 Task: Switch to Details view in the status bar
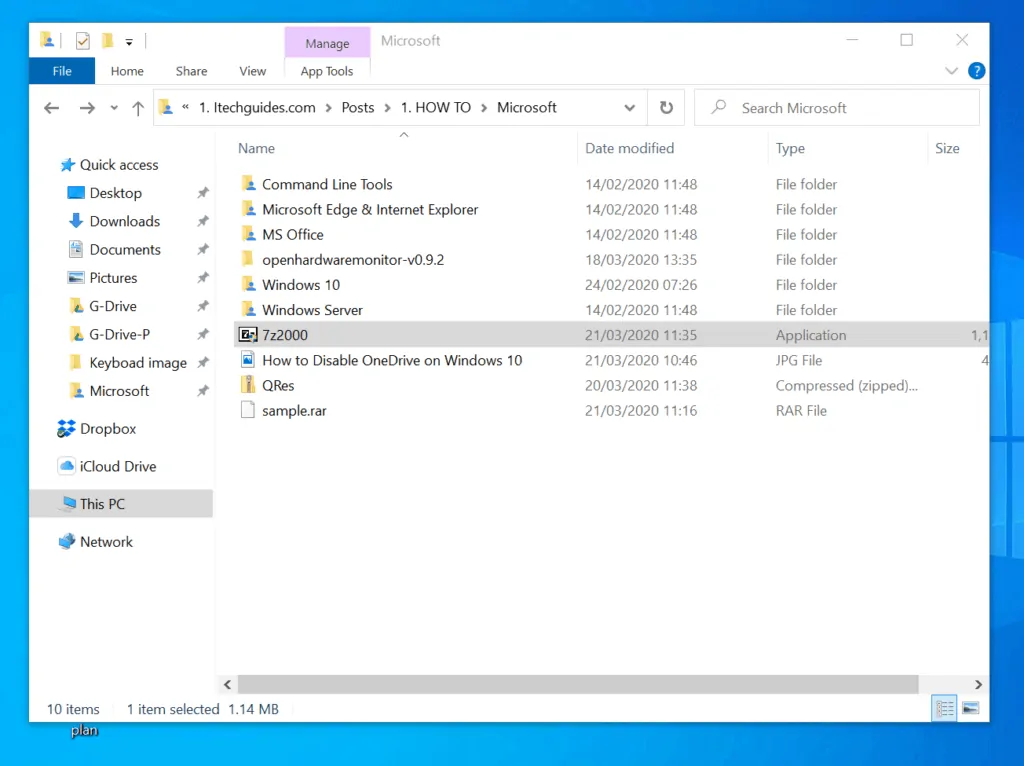(x=944, y=708)
